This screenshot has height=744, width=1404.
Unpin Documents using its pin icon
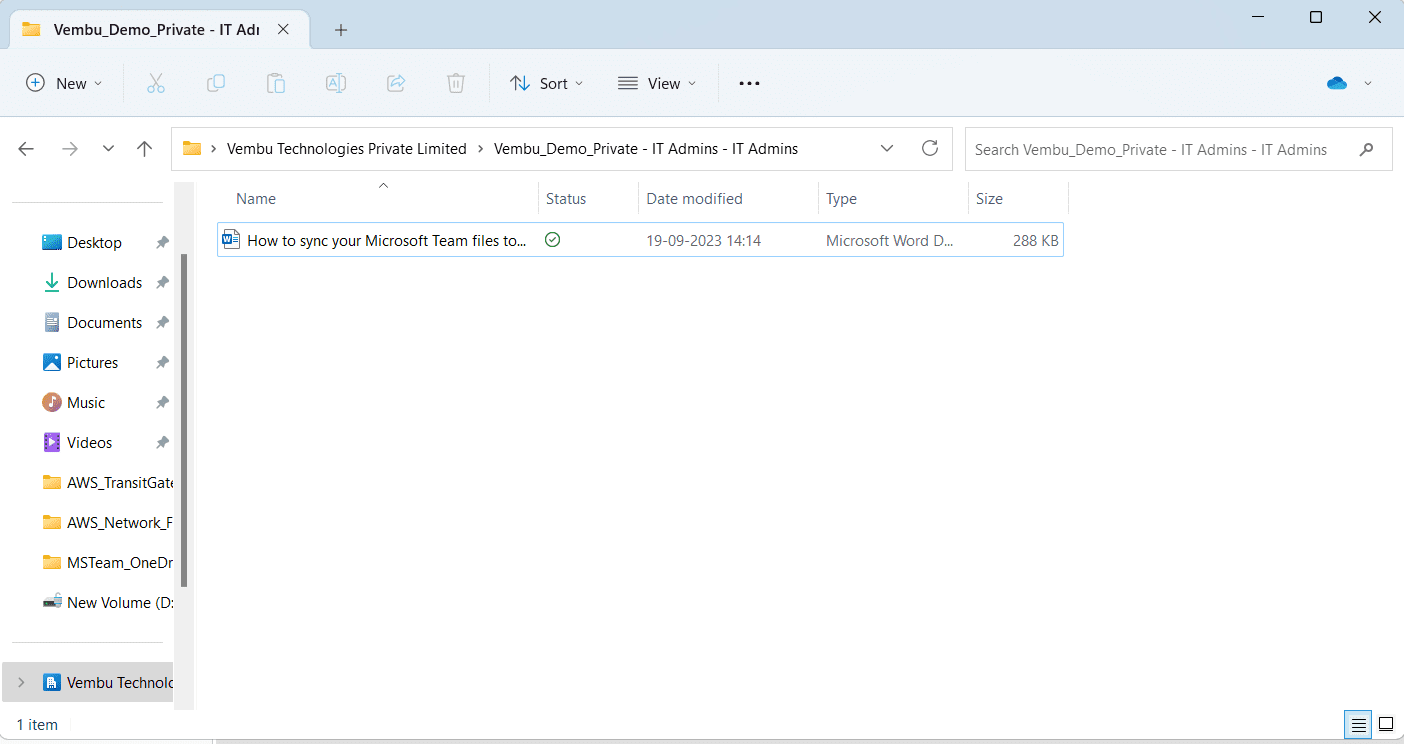162,323
